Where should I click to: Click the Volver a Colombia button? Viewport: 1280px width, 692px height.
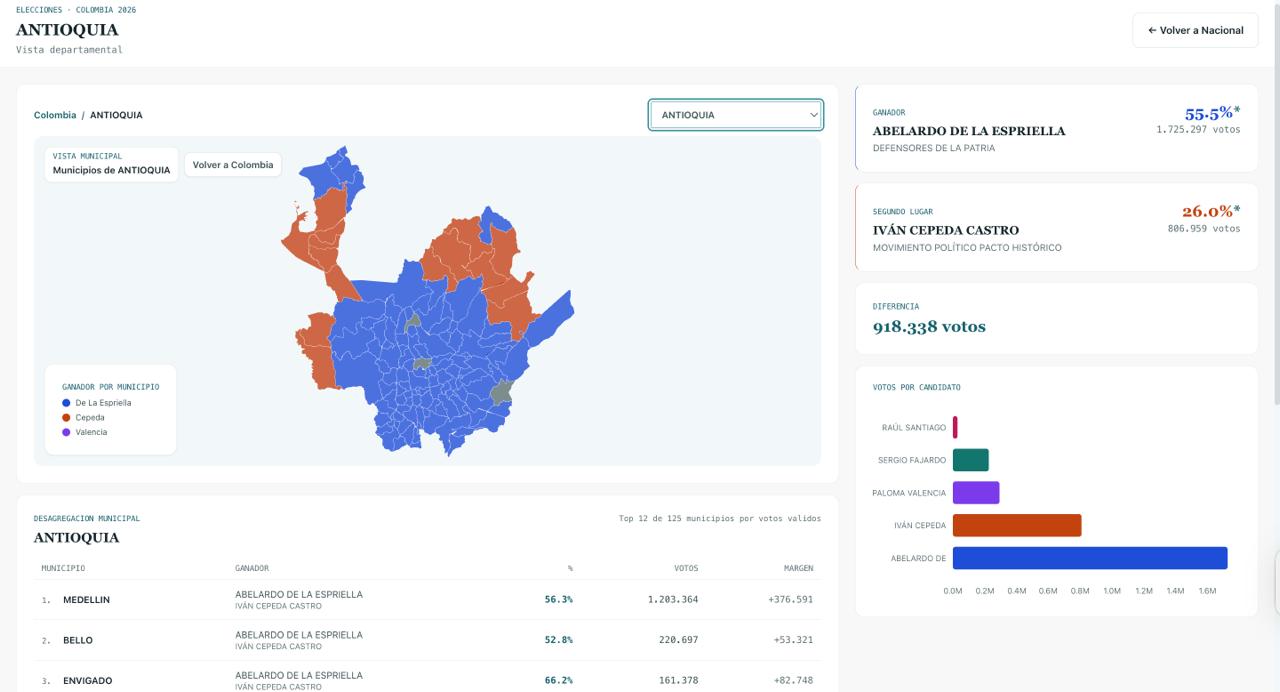coord(233,165)
